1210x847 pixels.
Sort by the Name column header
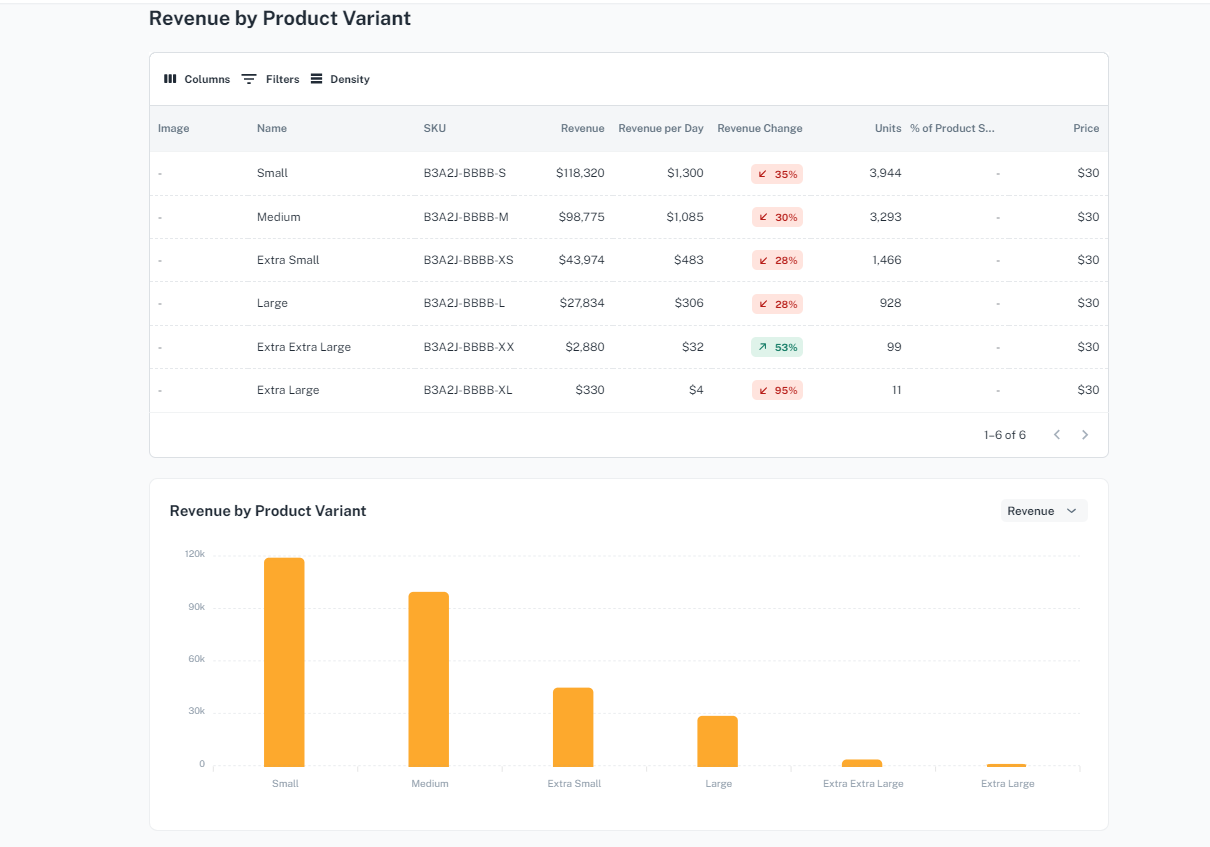click(272, 128)
